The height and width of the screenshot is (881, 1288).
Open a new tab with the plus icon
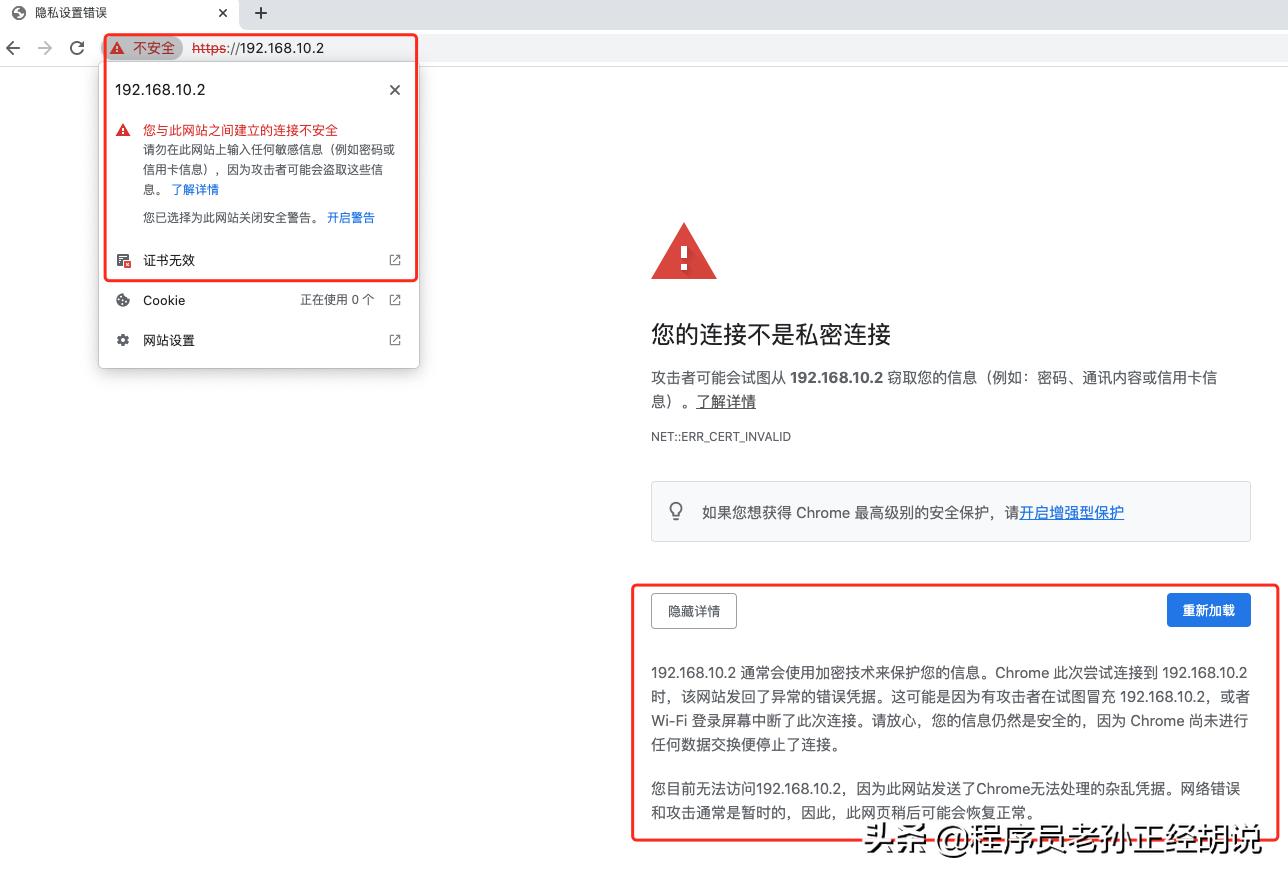click(x=261, y=13)
